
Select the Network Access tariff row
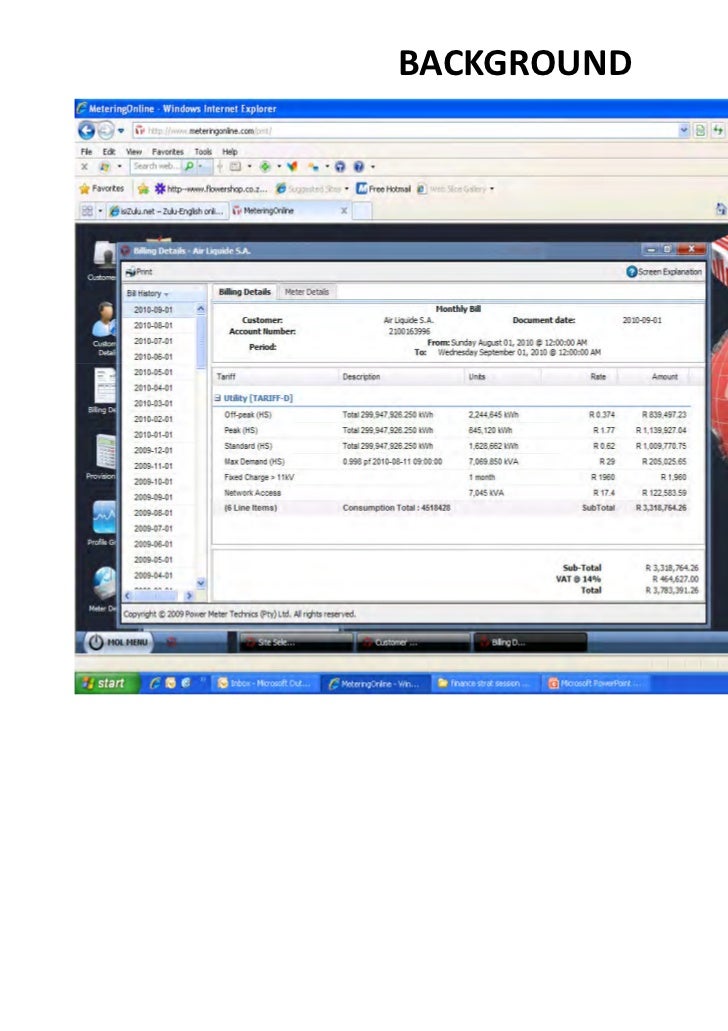tap(451, 493)
